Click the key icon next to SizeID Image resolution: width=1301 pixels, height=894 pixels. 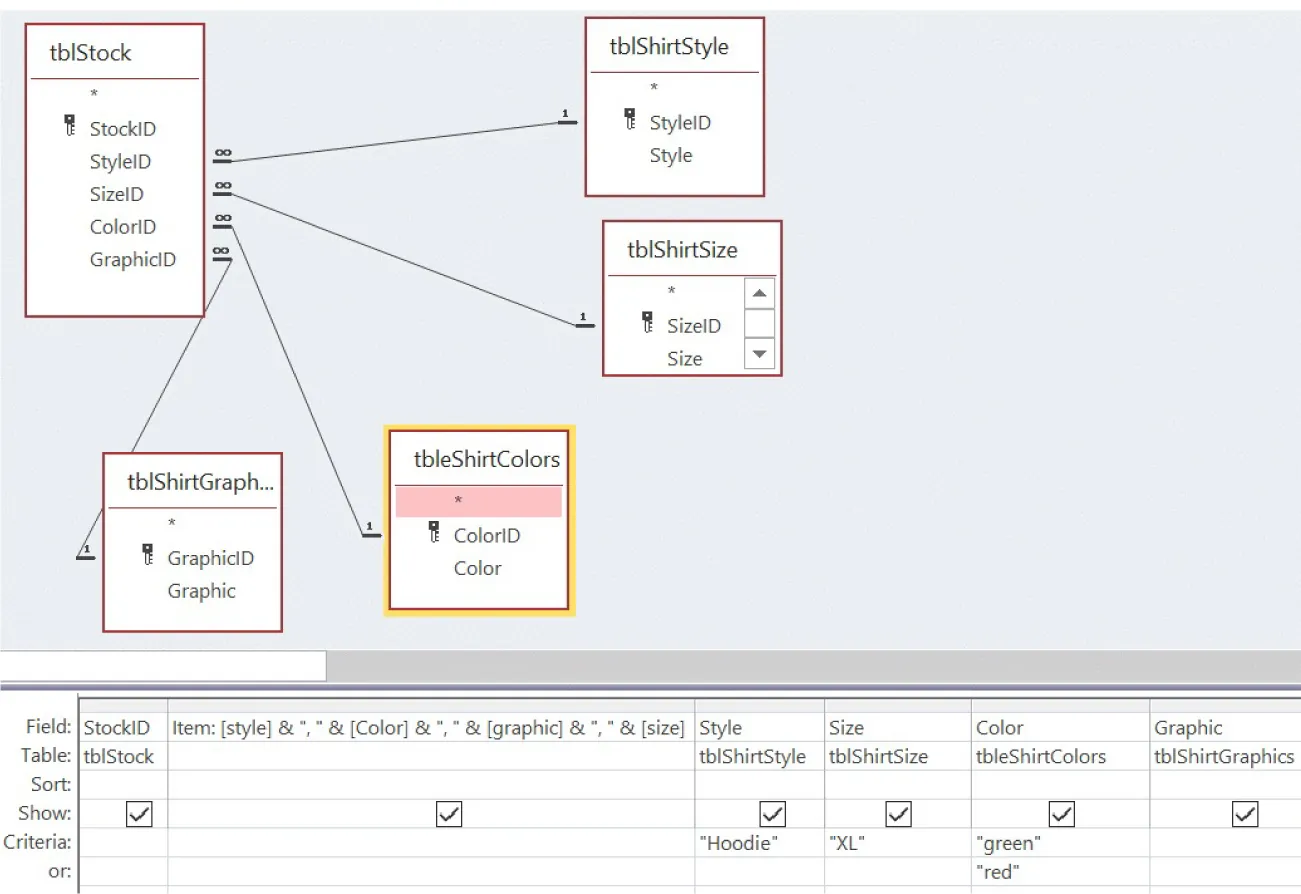647,323
